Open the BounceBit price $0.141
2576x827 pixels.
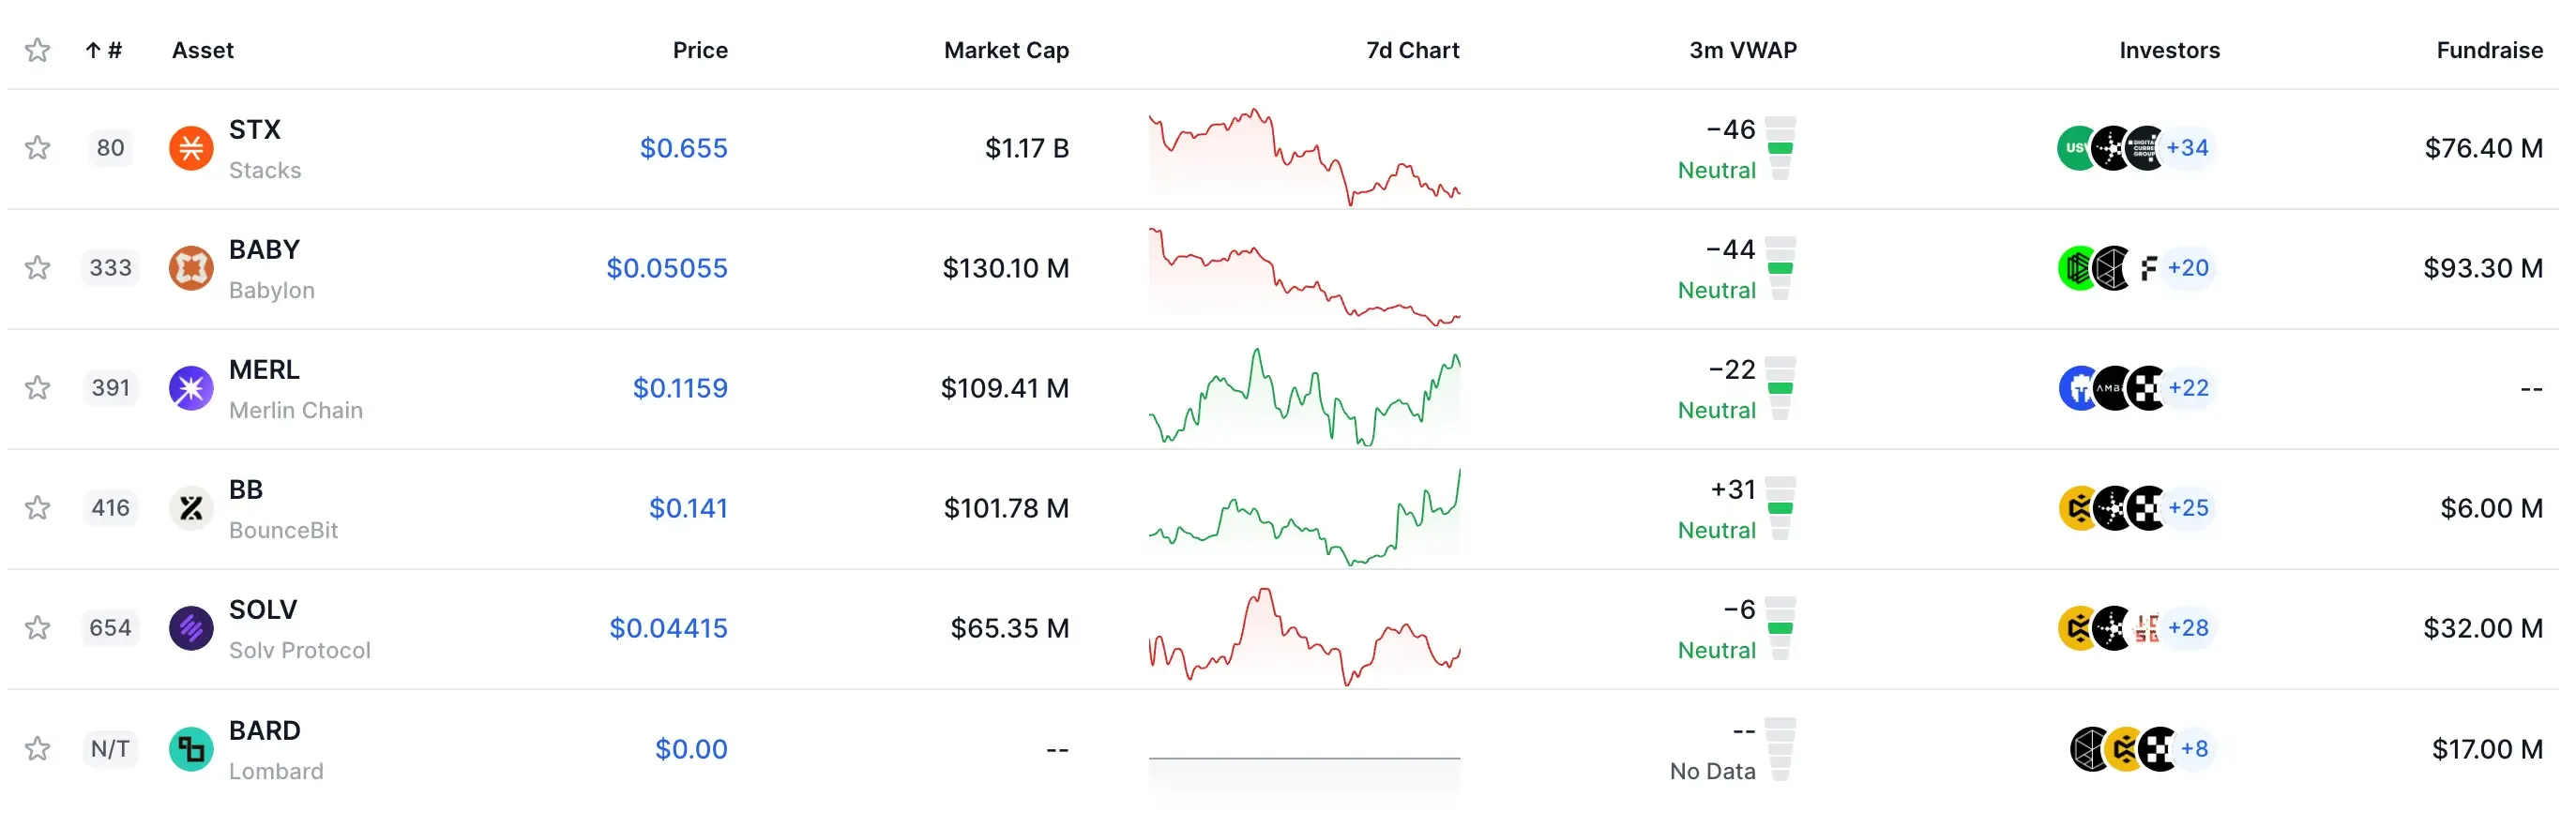click(x=688, y=508)
